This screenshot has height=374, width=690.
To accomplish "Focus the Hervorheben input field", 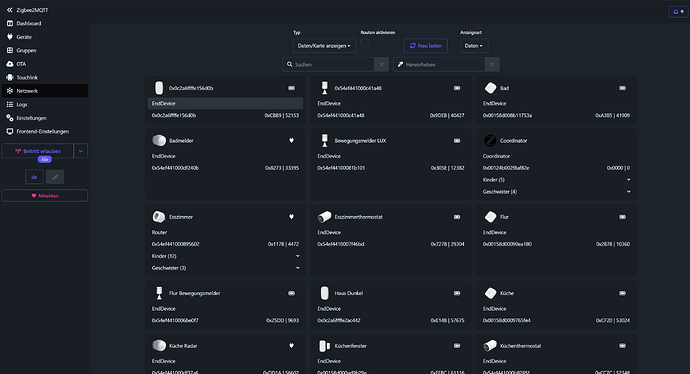I will [439, 64].
